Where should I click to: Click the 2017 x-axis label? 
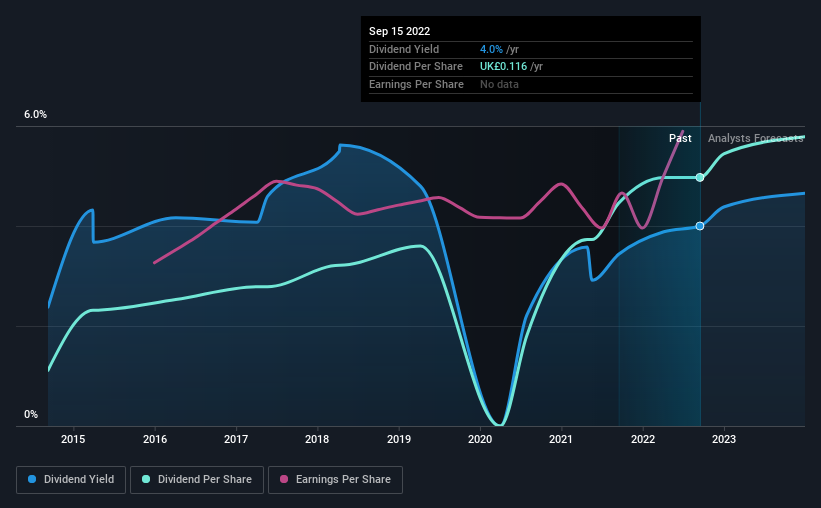[x=236, y=439]
